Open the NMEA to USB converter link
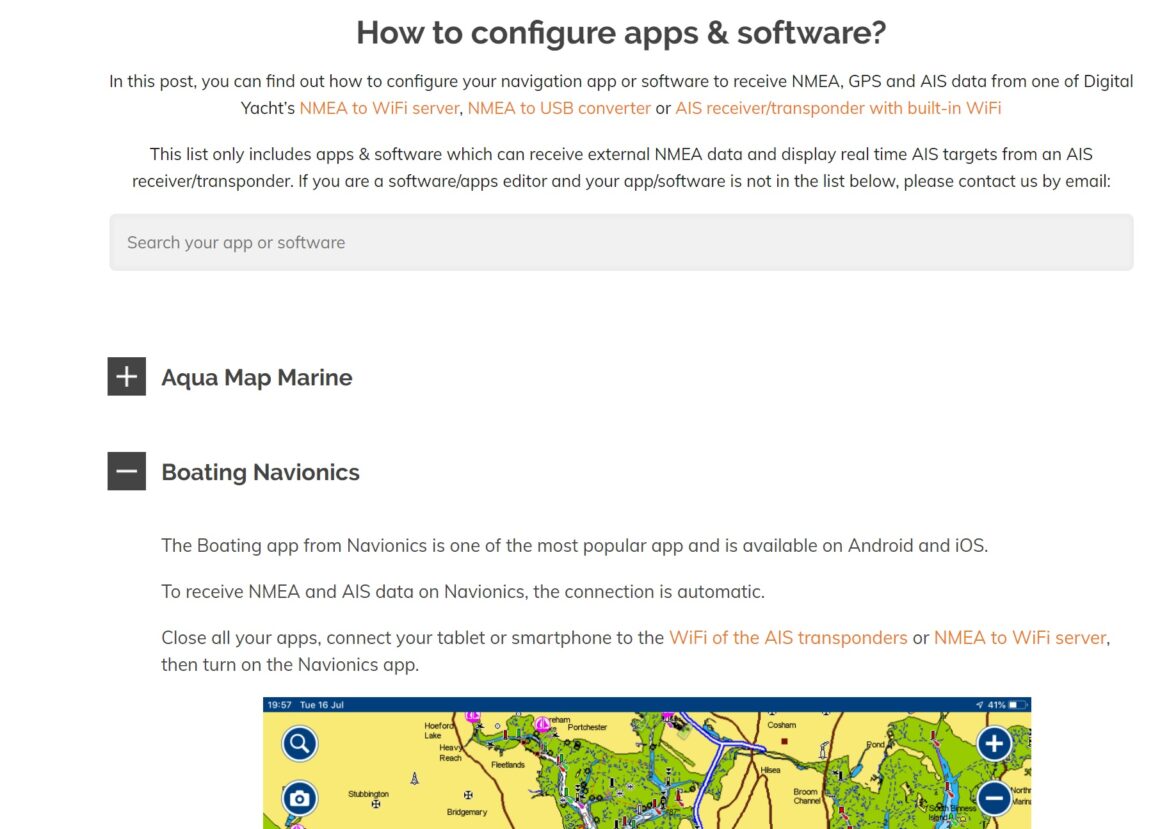1160x829 pixels. coord(560,107)
